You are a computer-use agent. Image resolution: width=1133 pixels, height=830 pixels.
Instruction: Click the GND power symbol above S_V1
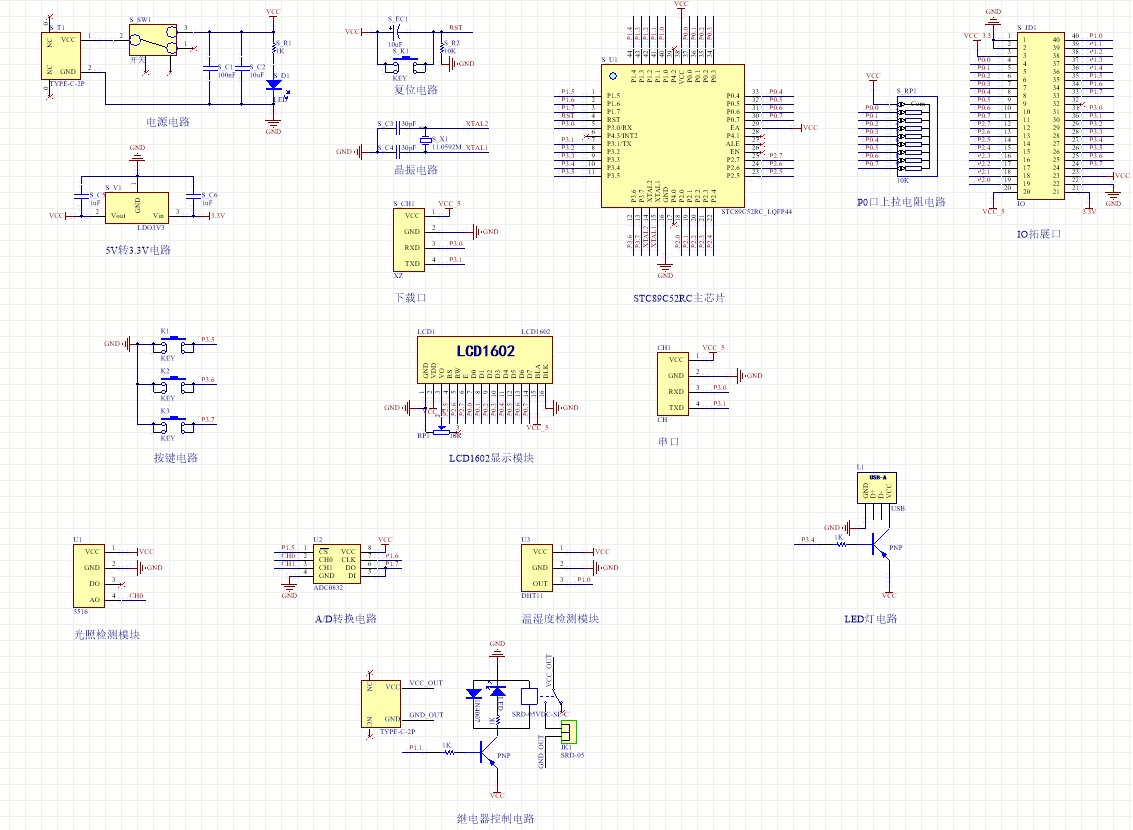[x=137, y=153]
